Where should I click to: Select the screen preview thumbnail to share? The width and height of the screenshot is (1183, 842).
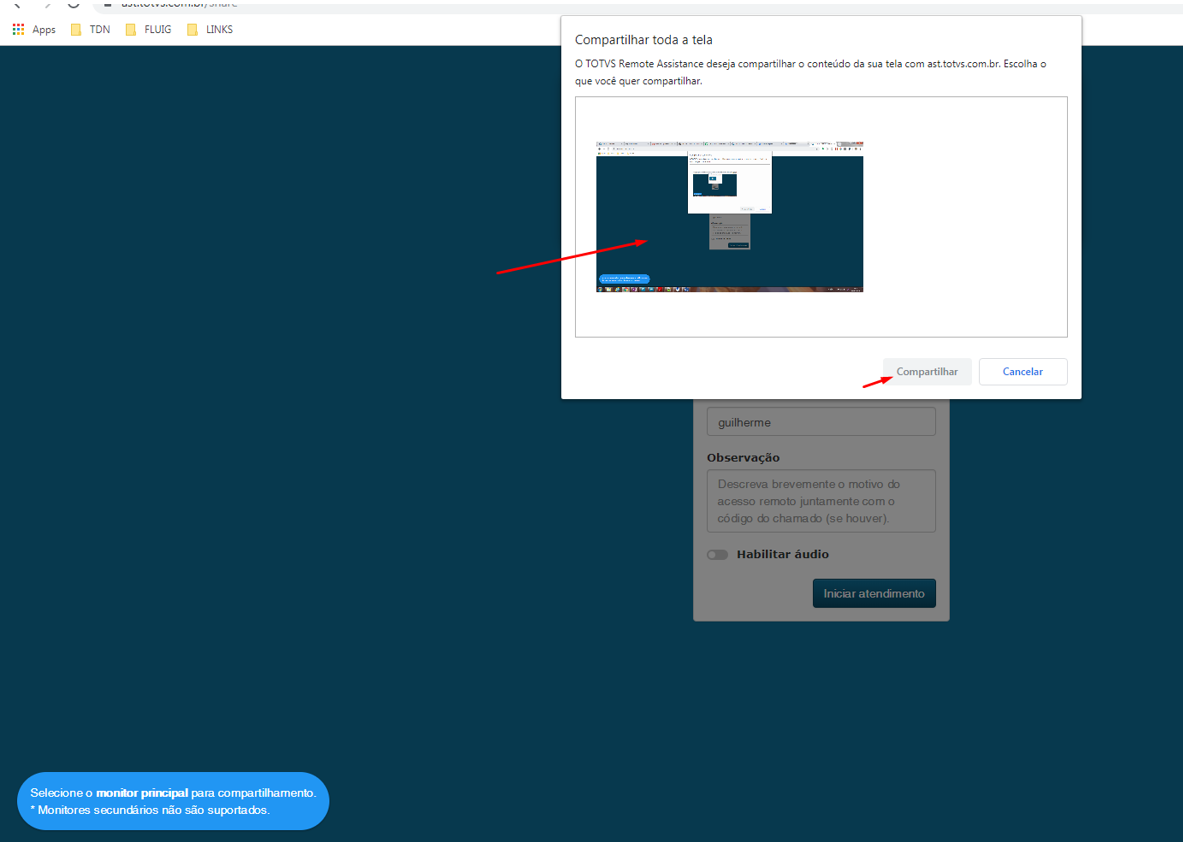730,217
